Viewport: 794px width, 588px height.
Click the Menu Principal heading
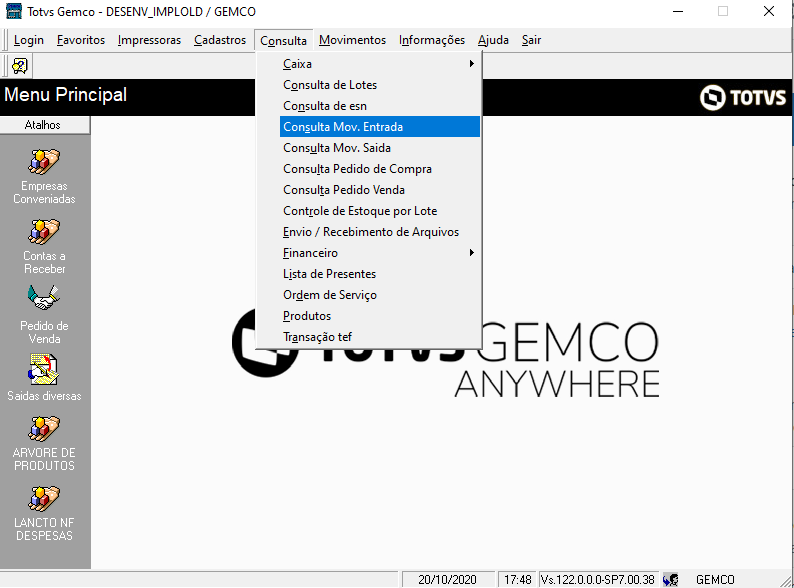pos(66,95)
